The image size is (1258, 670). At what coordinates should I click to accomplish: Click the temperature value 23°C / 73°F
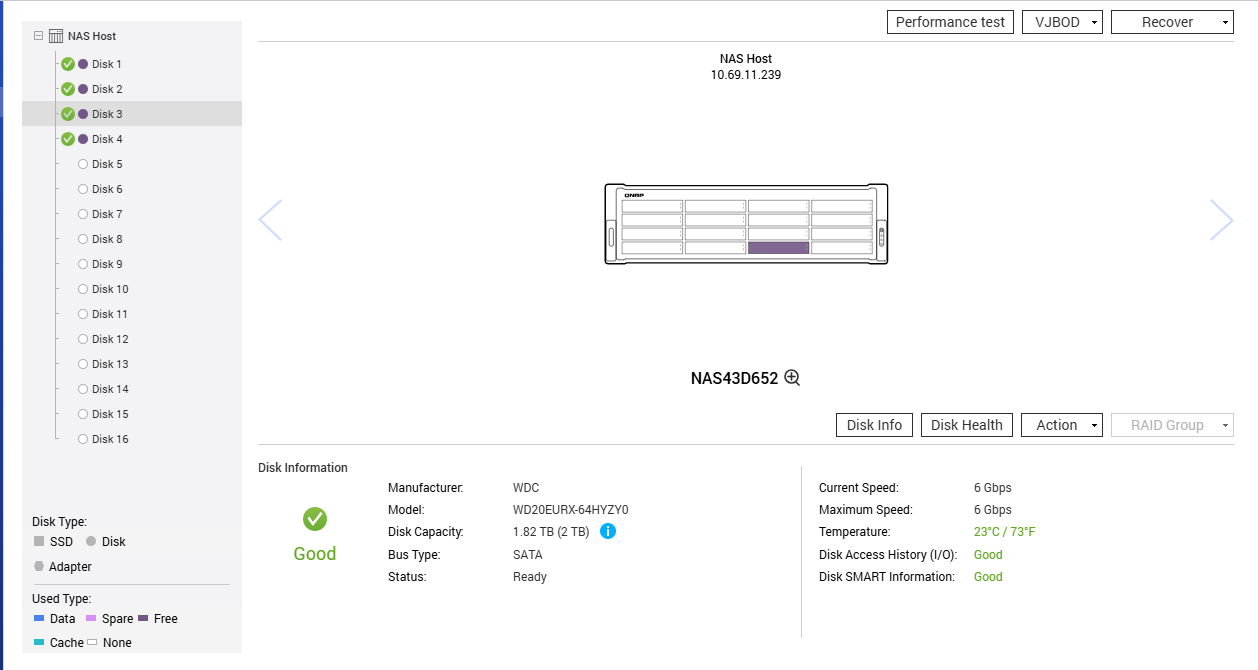point(1005,532)
